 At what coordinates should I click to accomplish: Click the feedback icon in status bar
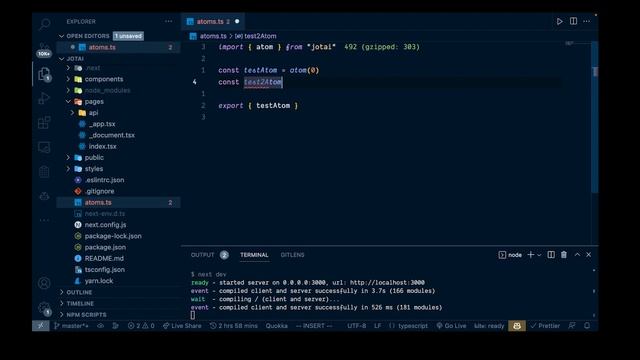[x=572, y=326]
